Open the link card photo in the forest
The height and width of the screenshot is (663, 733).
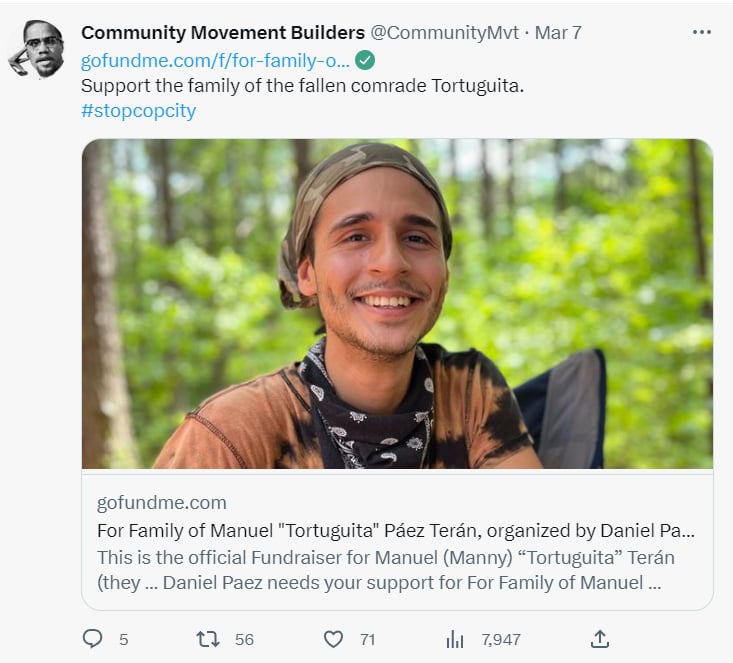click(x=397, y=304)
